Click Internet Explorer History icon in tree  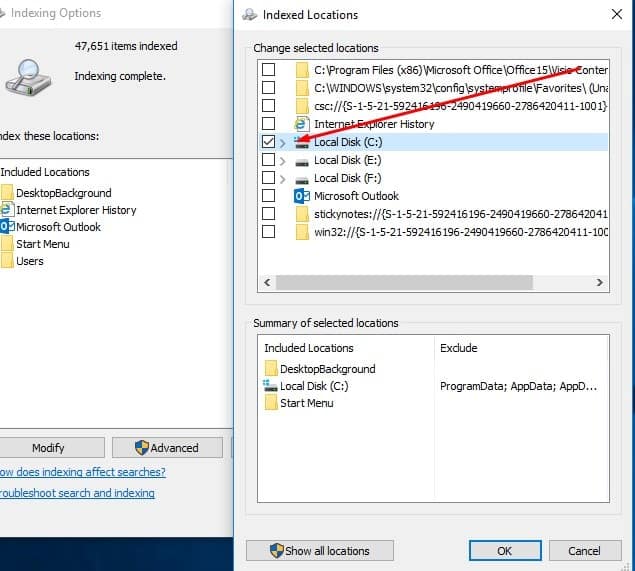[302, 124]
